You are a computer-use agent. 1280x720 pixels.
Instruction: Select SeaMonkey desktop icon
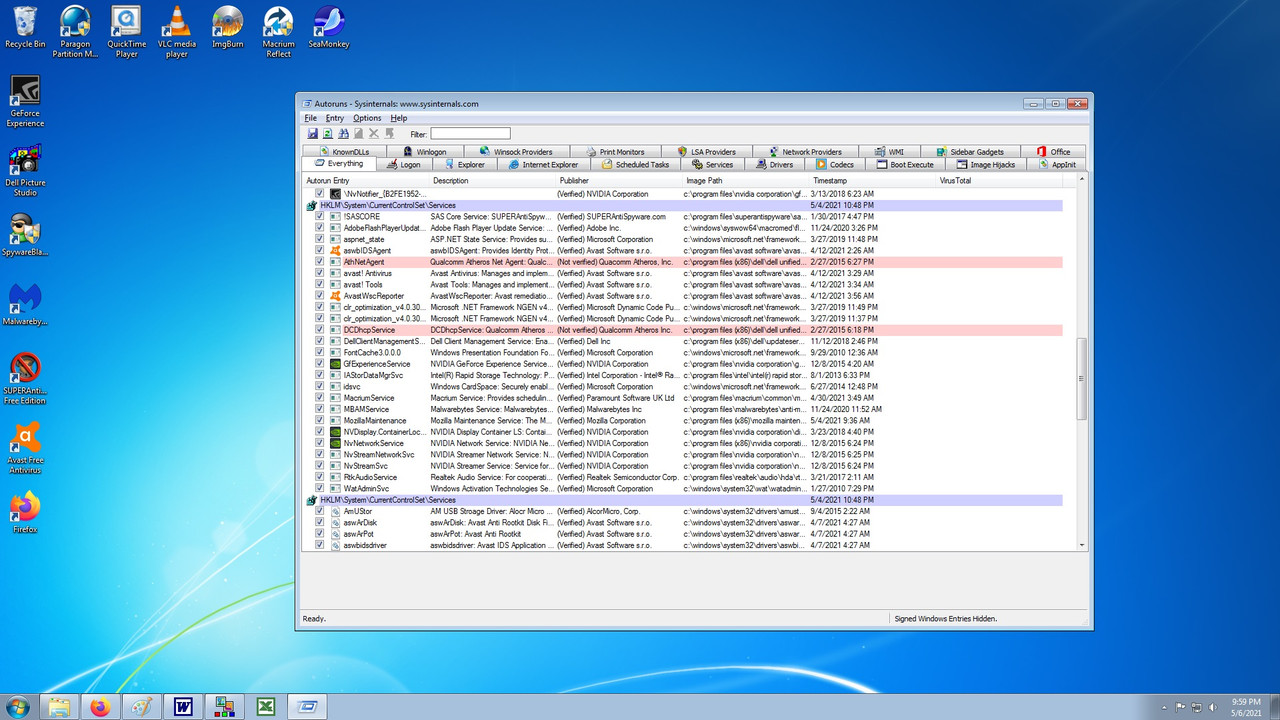click(328, 27)
